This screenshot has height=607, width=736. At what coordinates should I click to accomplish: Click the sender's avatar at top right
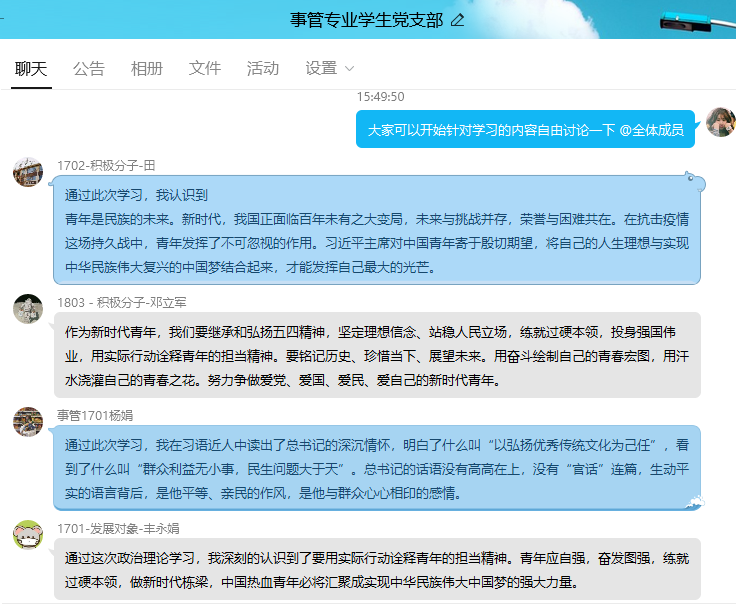pyautogui.click(x=720, y=122)
